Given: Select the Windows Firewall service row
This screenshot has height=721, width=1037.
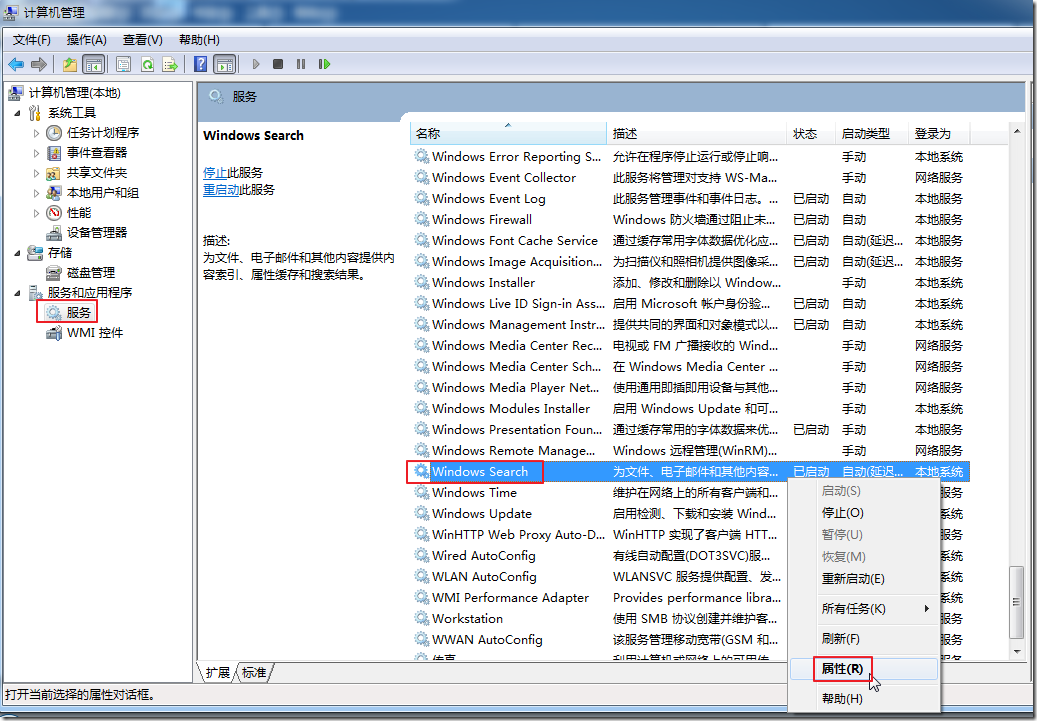Looking at the screenshot, I should point(690,220).
